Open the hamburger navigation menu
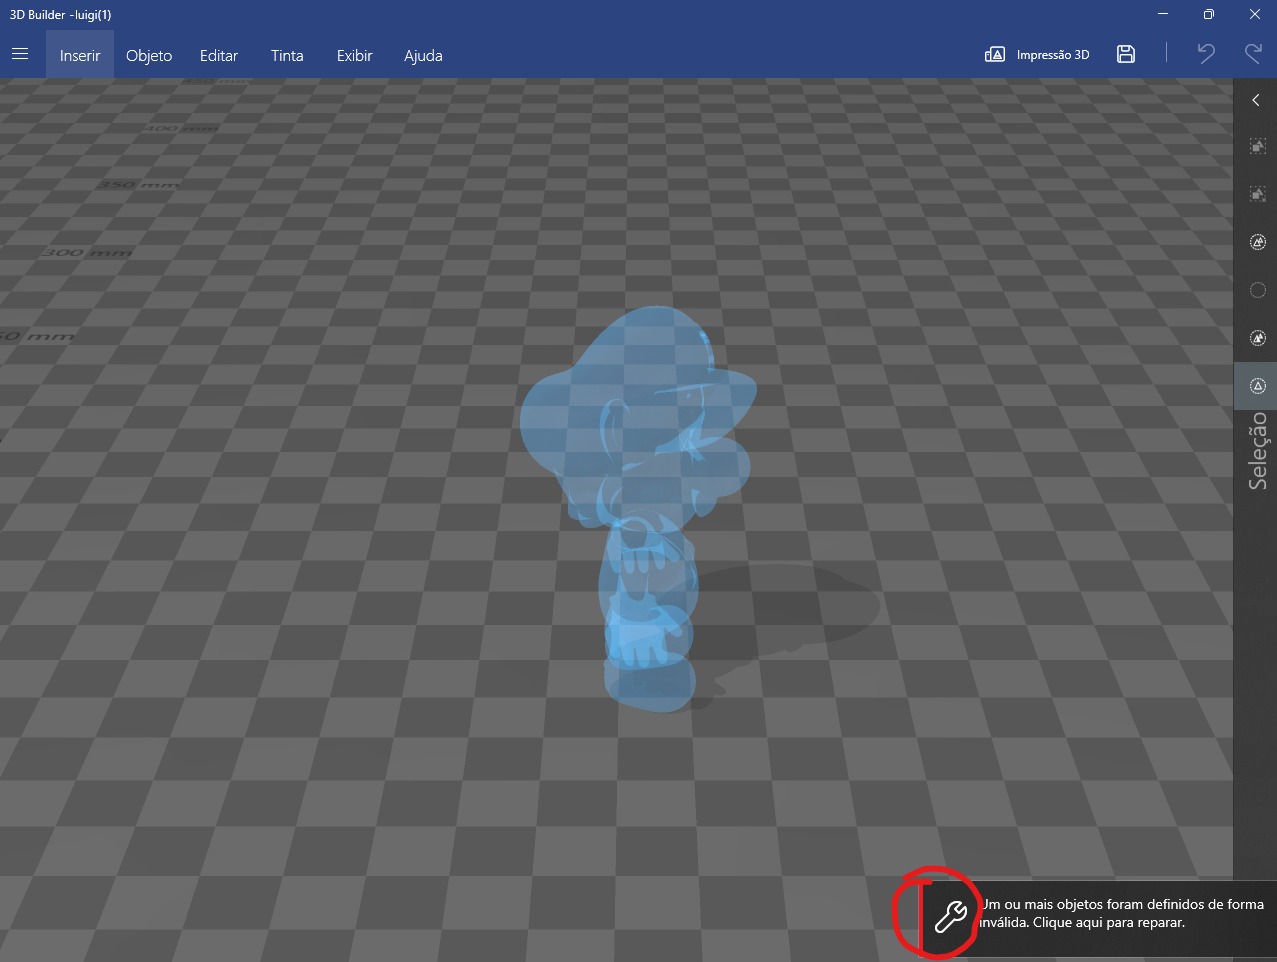Screen dimensions: 1277x962 (x=20, y=54)
